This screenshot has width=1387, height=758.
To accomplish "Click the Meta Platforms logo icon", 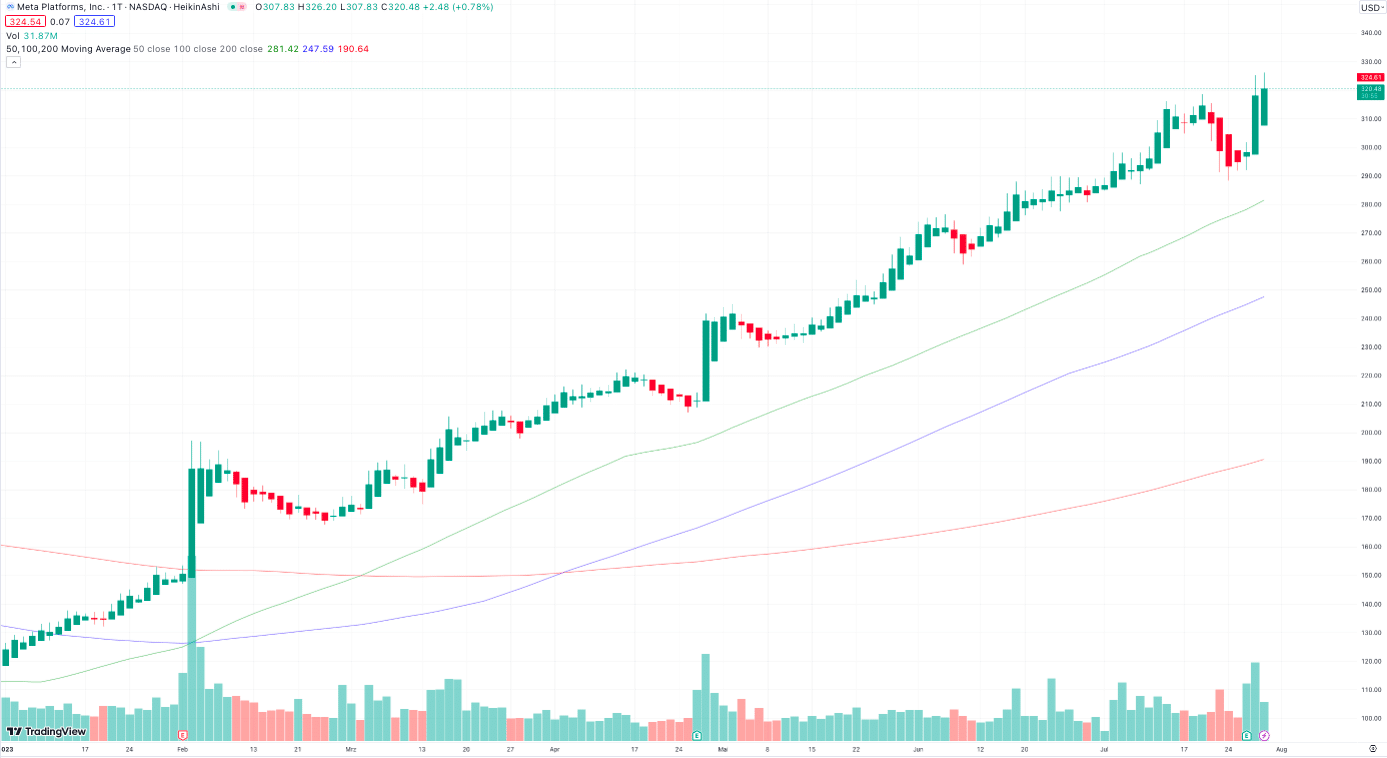I will 9,7.
